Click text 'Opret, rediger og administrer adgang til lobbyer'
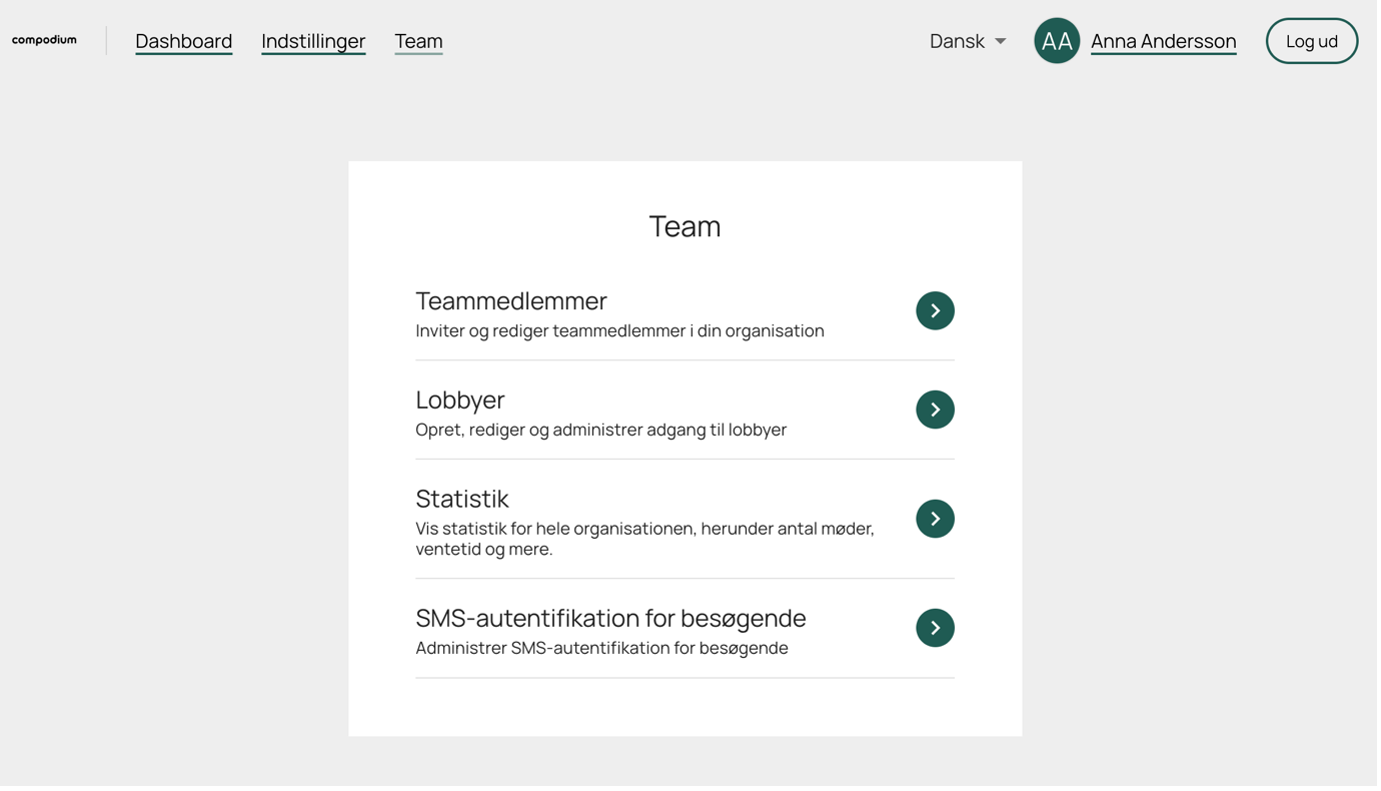The height and width of the screenshot is (791, 1381). 602,430
